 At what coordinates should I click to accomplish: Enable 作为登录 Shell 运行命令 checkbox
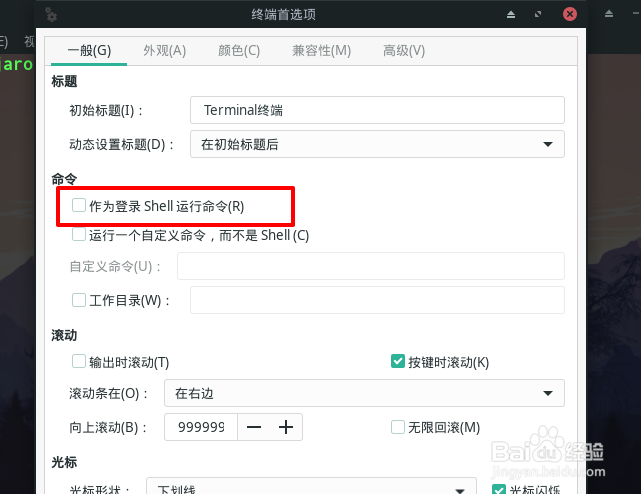(78, 205)
